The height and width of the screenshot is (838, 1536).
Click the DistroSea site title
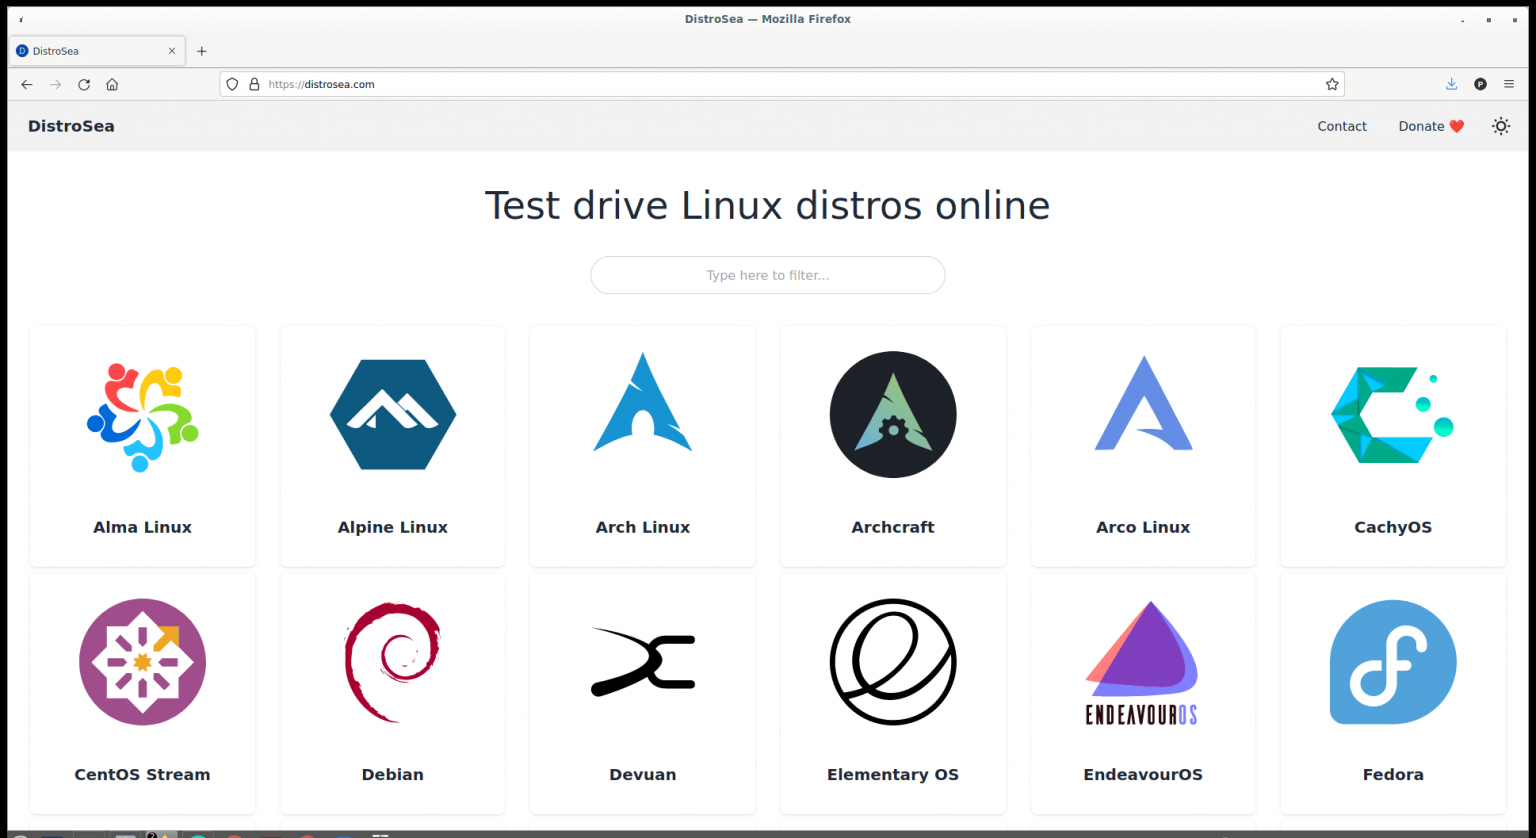[x=71, y=126]
